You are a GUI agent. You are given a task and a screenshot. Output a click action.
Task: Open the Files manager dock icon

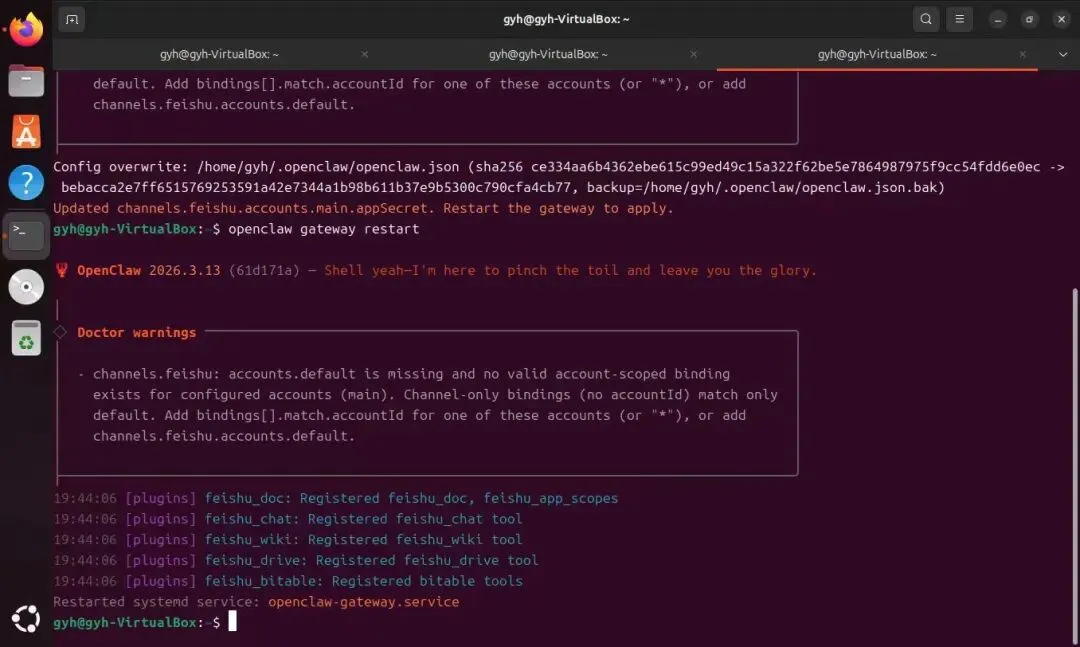pyautogui.click(x=26, y=80)
